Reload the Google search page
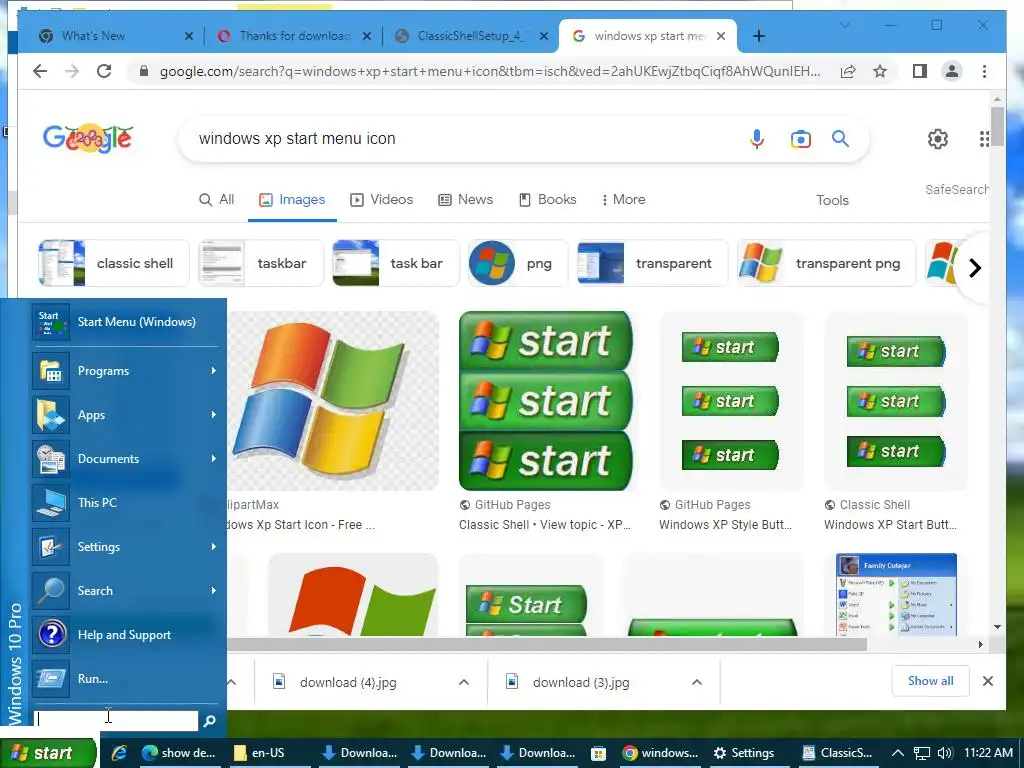The height and width of the screenshot is (768, 1024). [104, 71]
